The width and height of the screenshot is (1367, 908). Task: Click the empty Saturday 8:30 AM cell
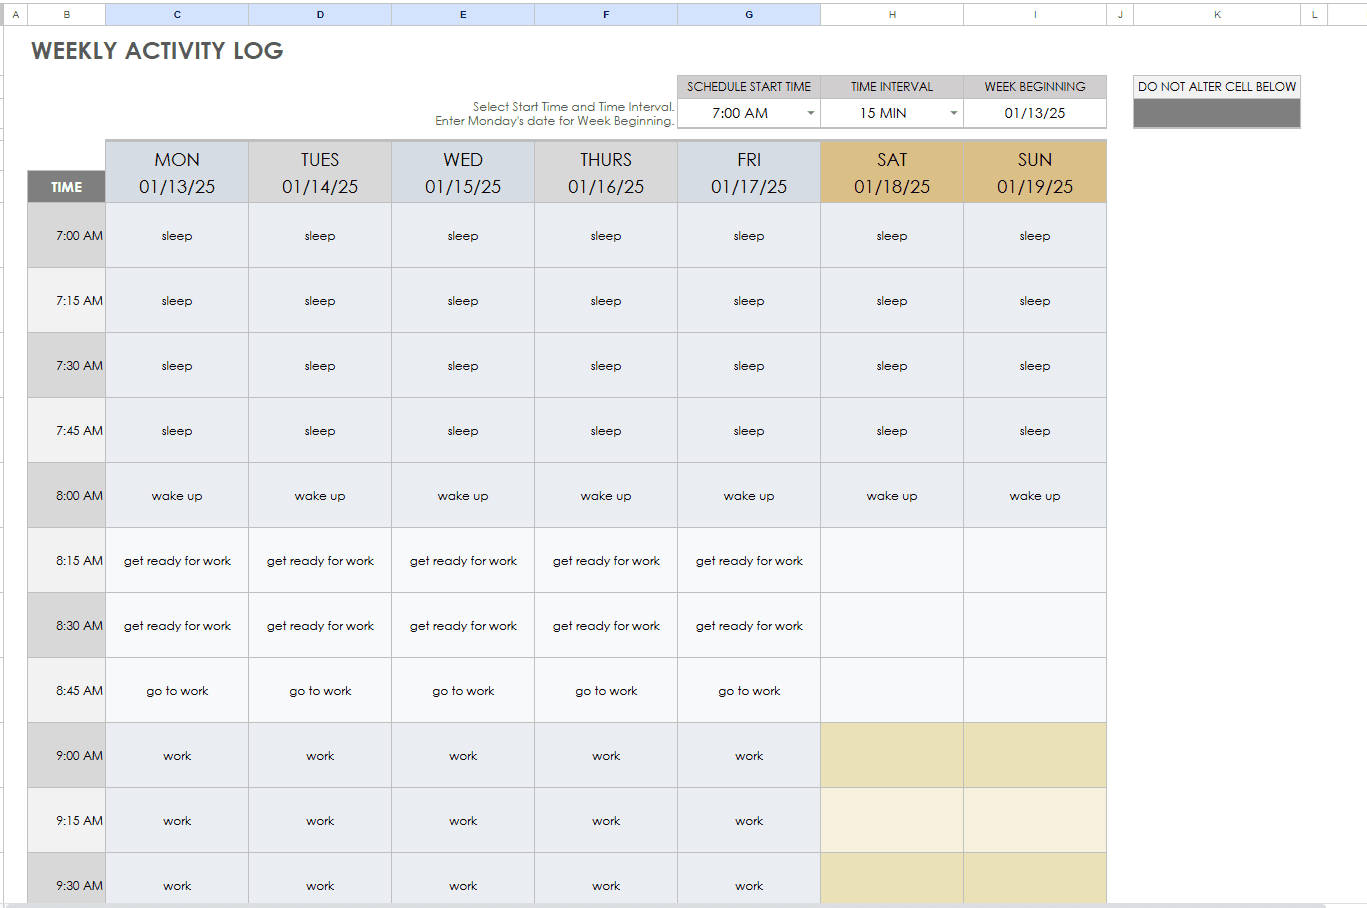891,625
